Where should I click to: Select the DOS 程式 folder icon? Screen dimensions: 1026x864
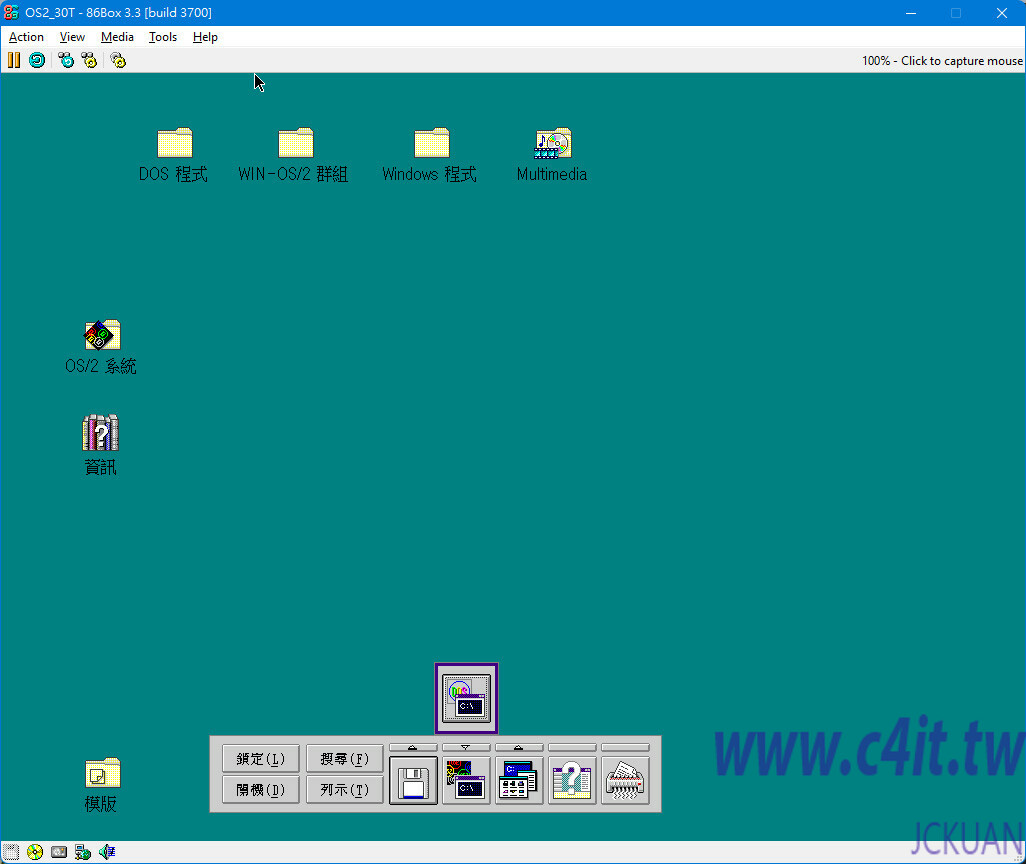coord(175,143)
